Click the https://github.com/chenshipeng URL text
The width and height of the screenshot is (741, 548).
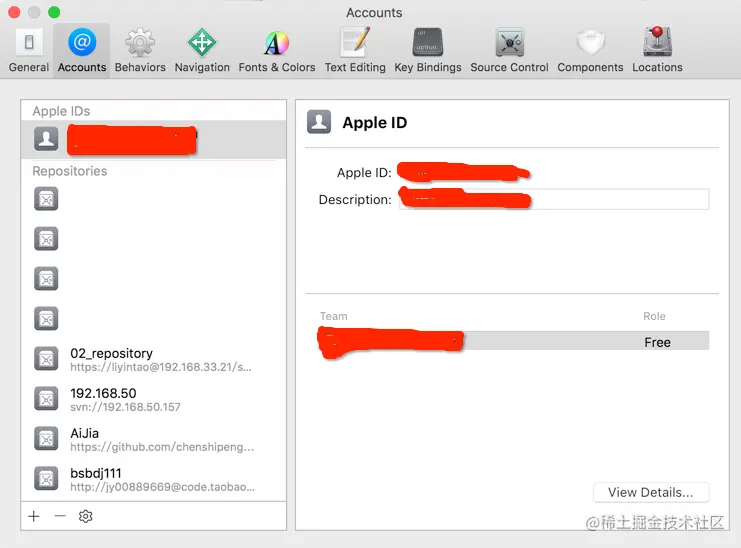tap(162, 447)
